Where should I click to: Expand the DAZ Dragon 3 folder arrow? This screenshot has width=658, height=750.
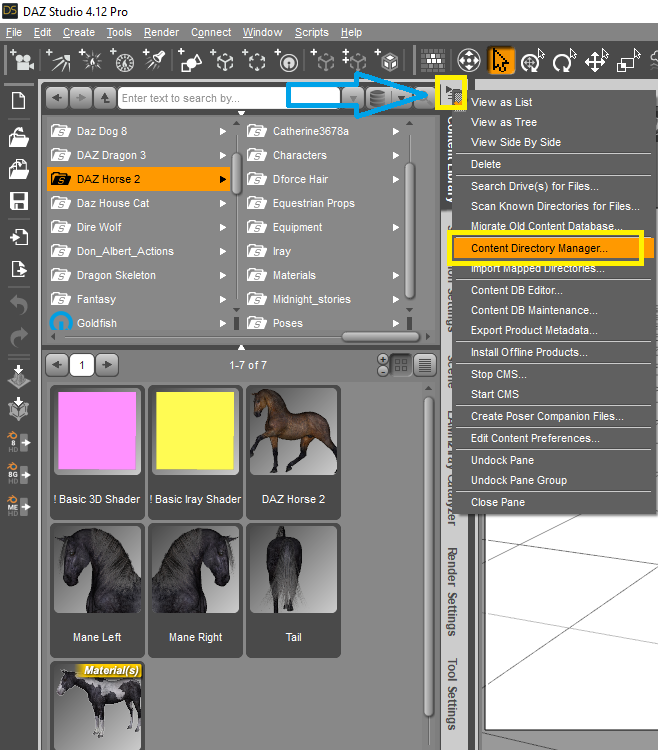pos(222,155)
